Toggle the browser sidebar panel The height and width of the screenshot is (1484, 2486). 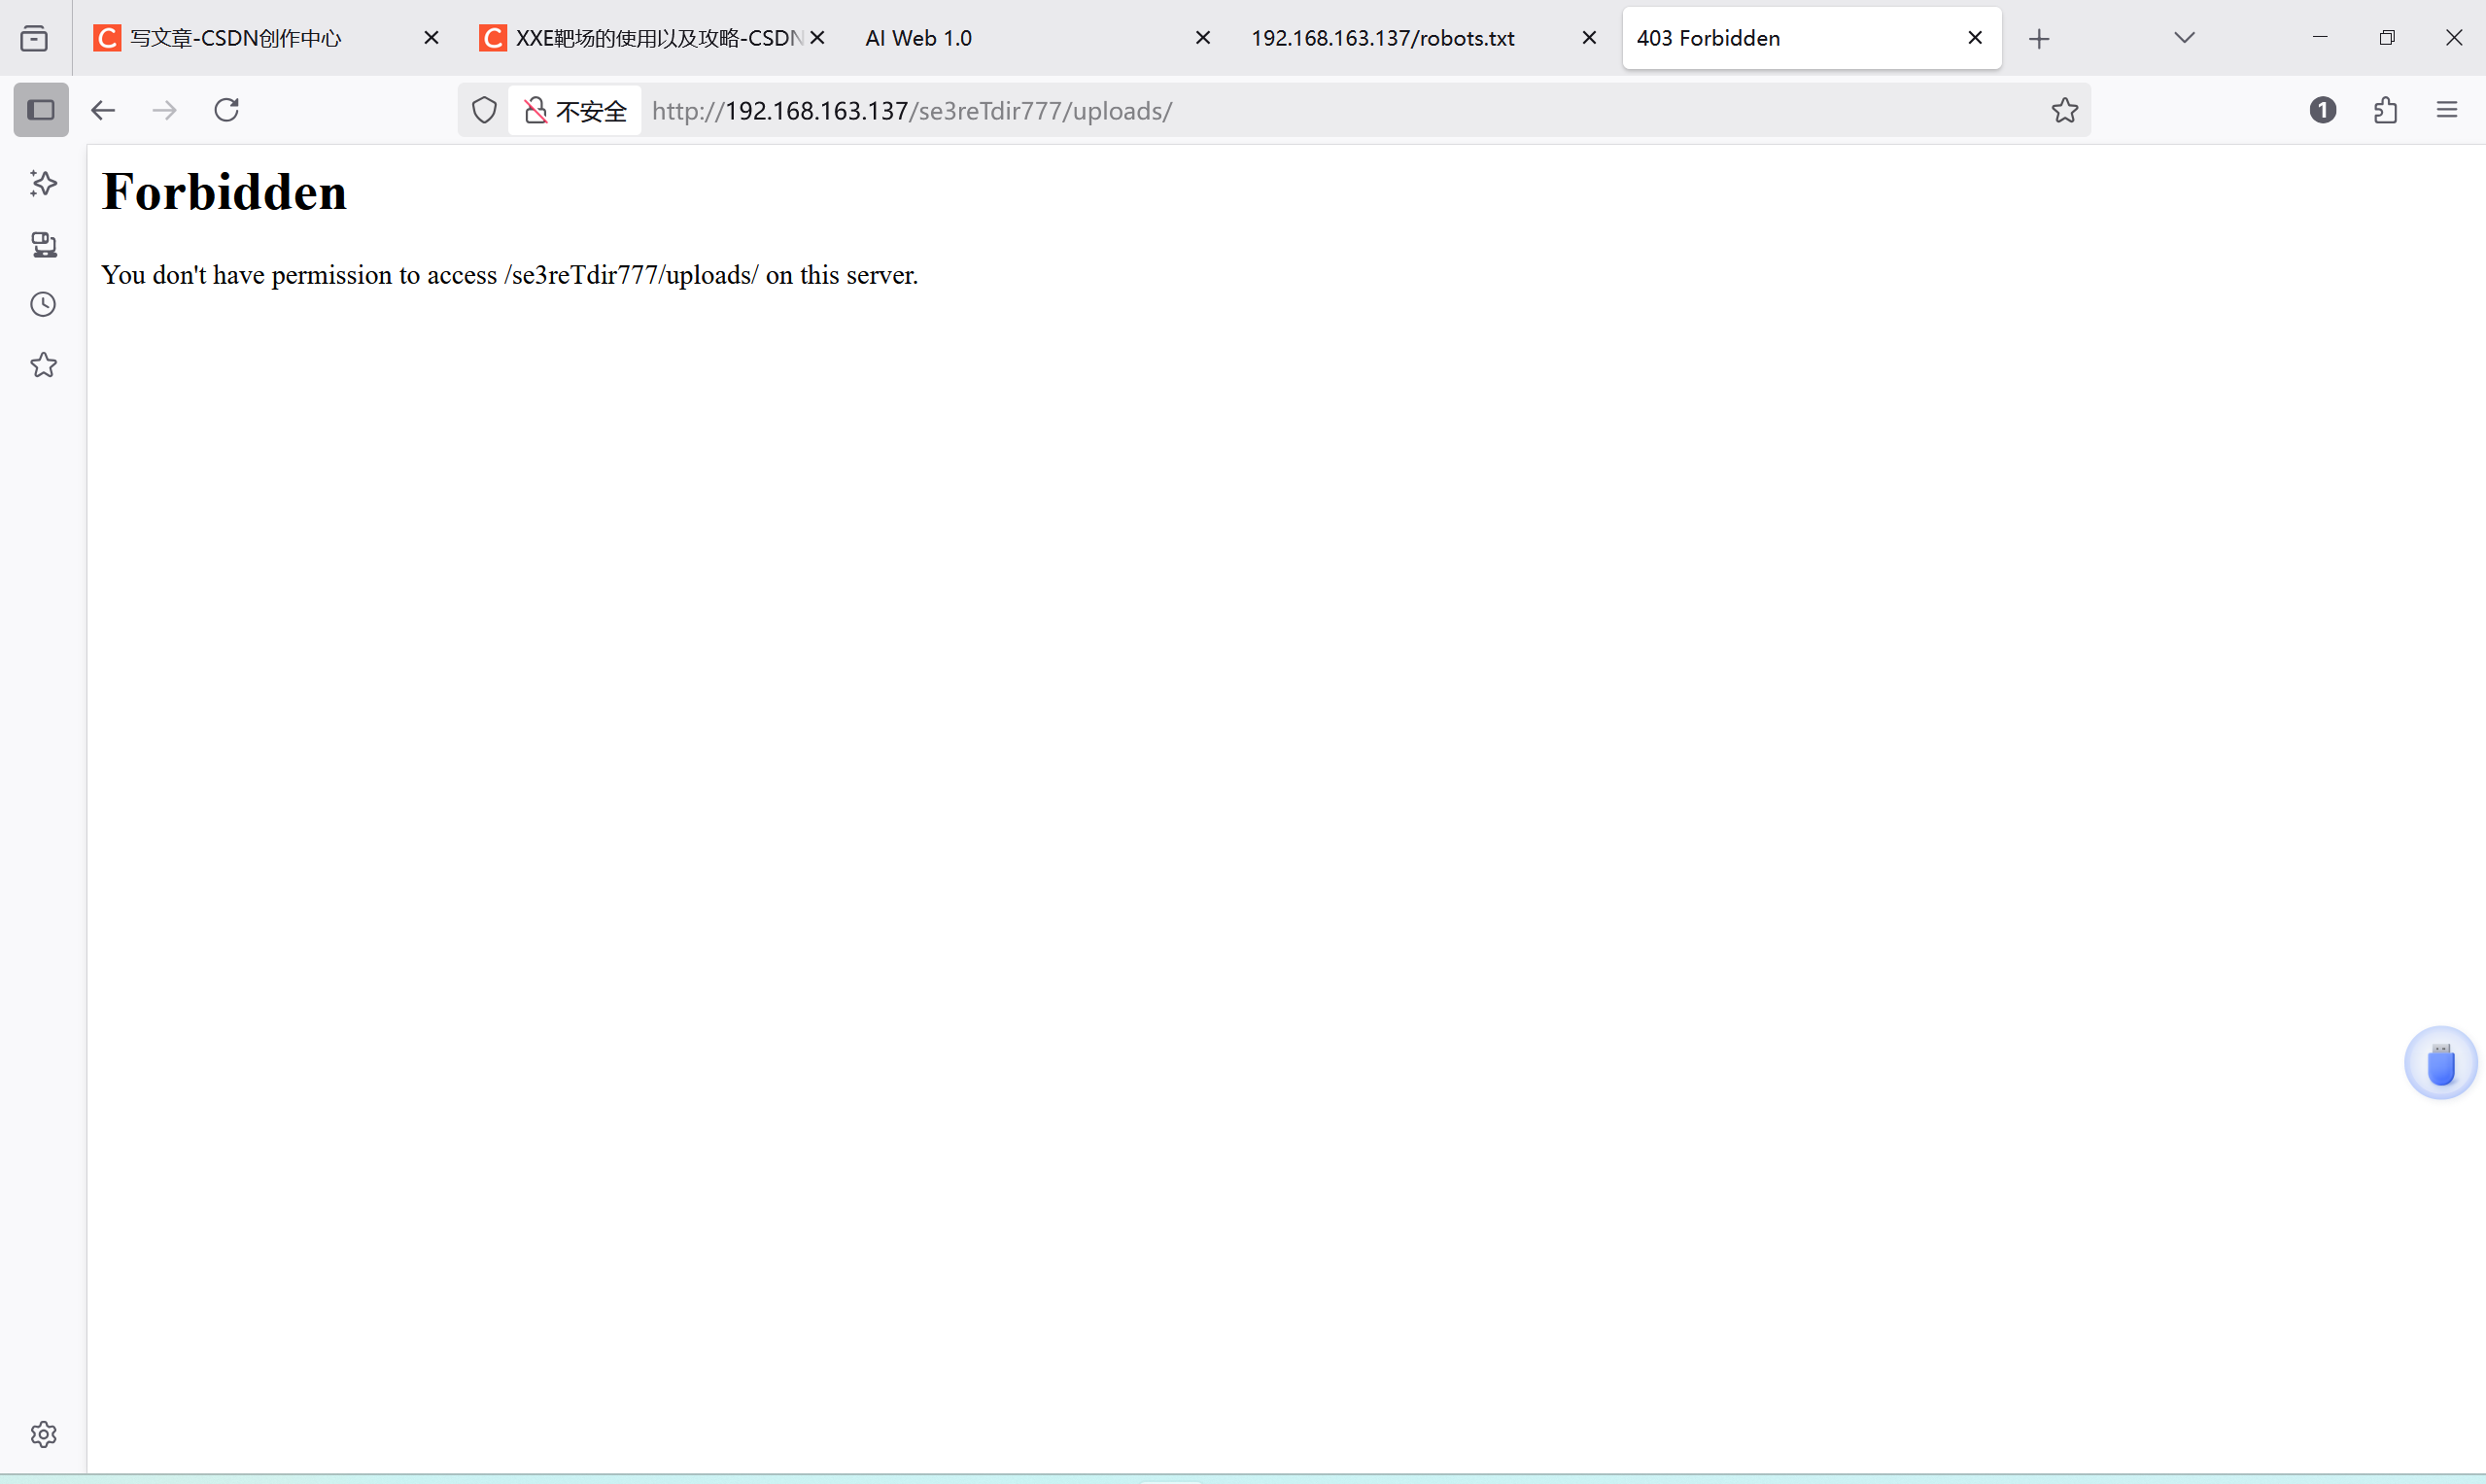pyautogui.click(x=41, y=110)
